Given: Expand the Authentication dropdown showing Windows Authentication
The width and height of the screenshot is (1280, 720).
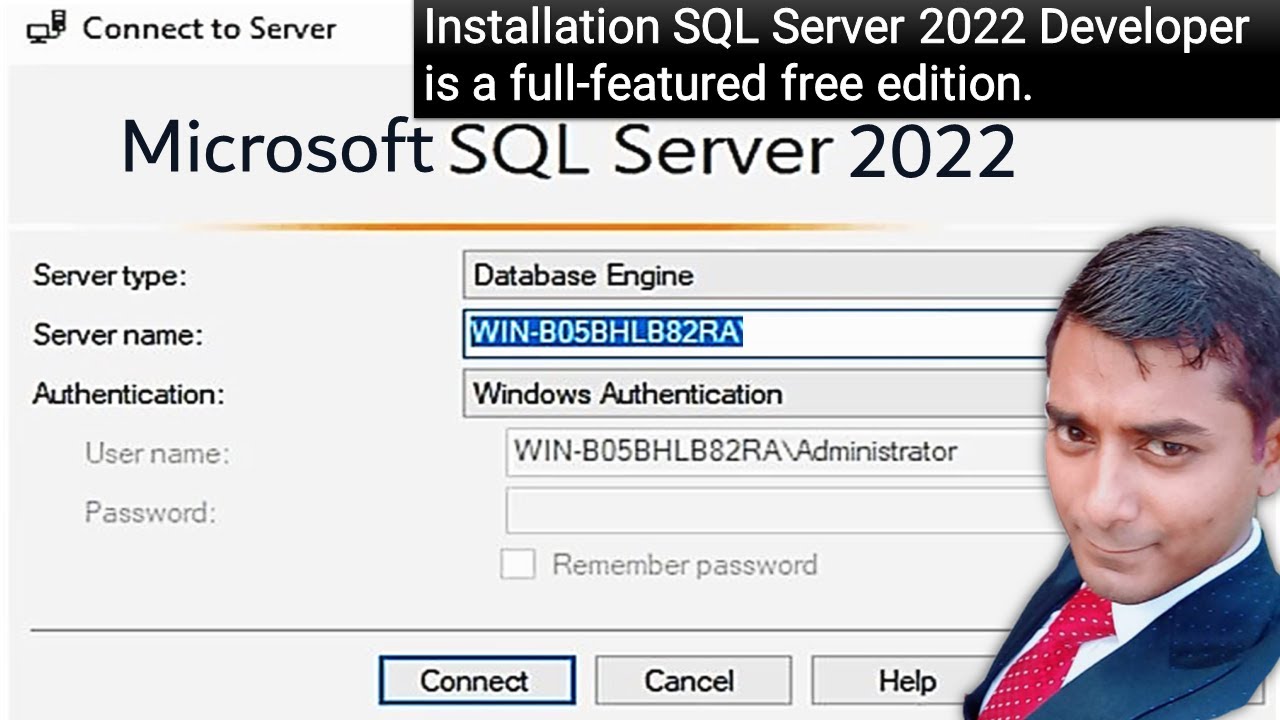Looking at the screenshot, I should 760,393.
